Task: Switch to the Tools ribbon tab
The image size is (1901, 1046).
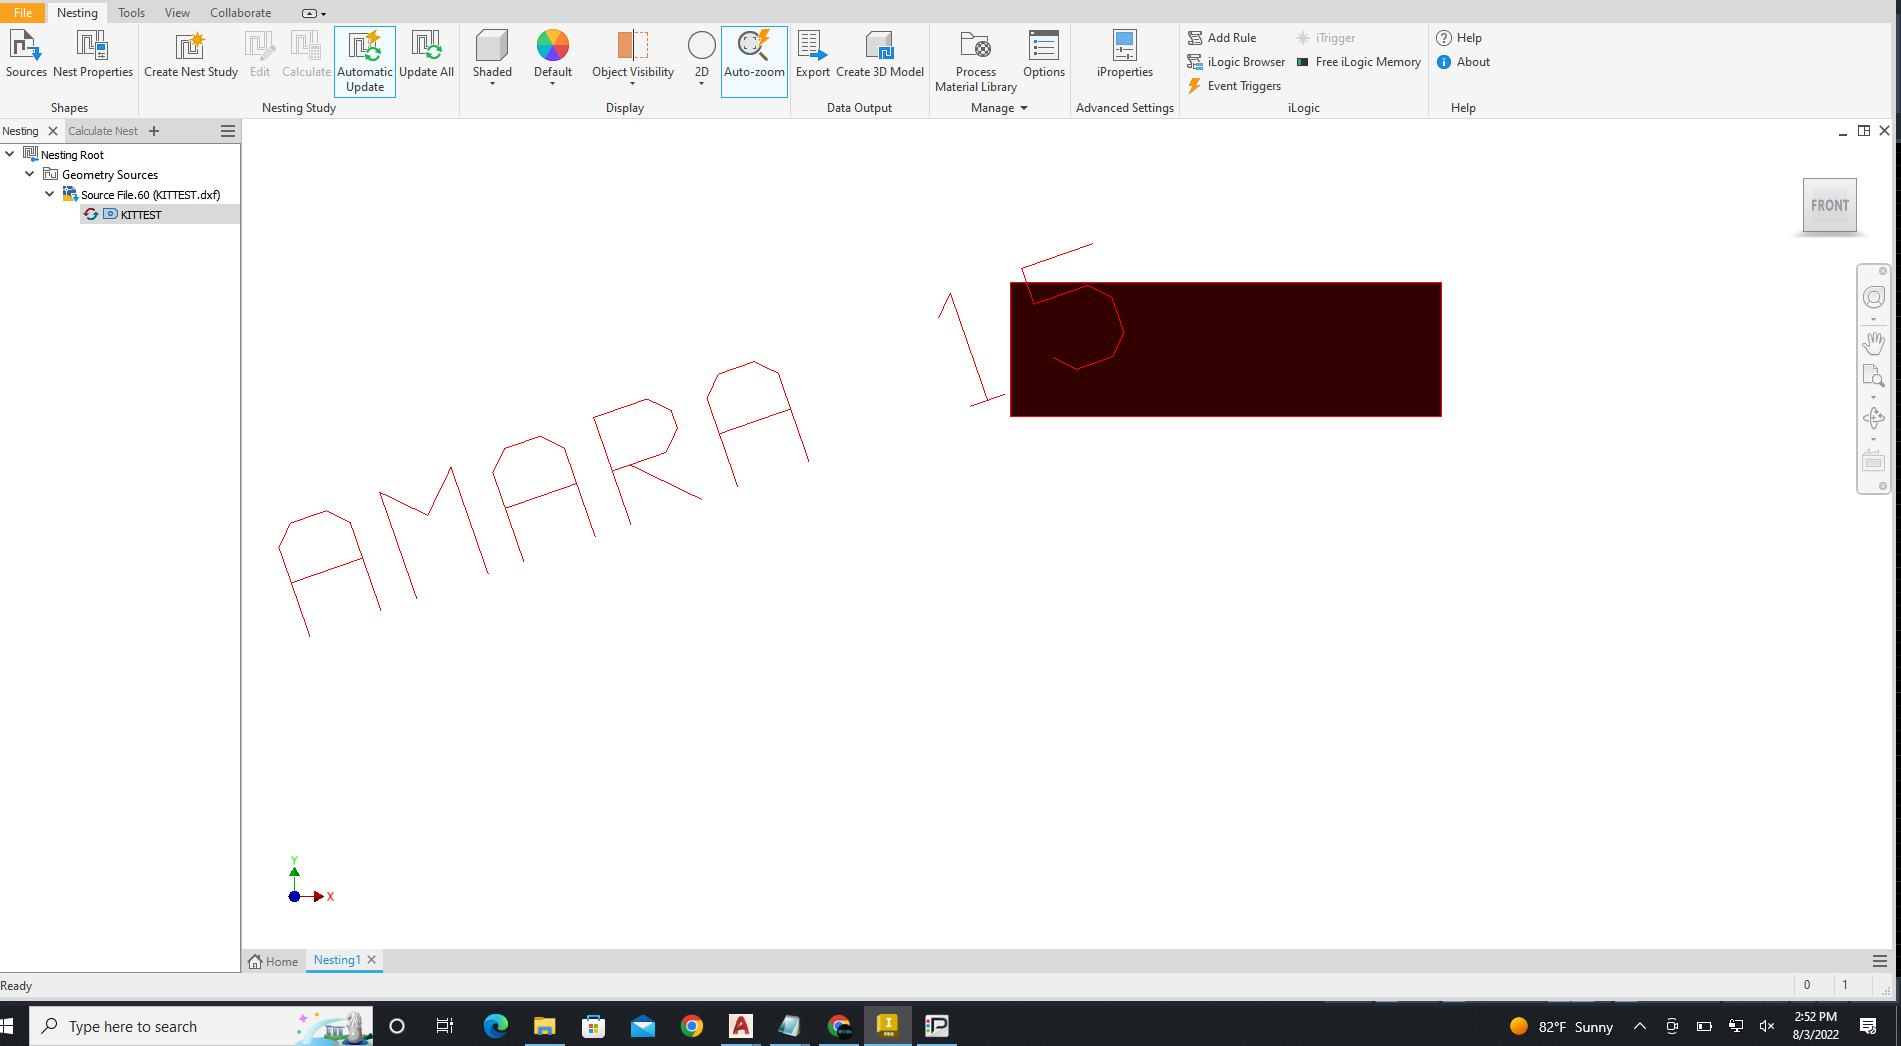Action: 131,13
